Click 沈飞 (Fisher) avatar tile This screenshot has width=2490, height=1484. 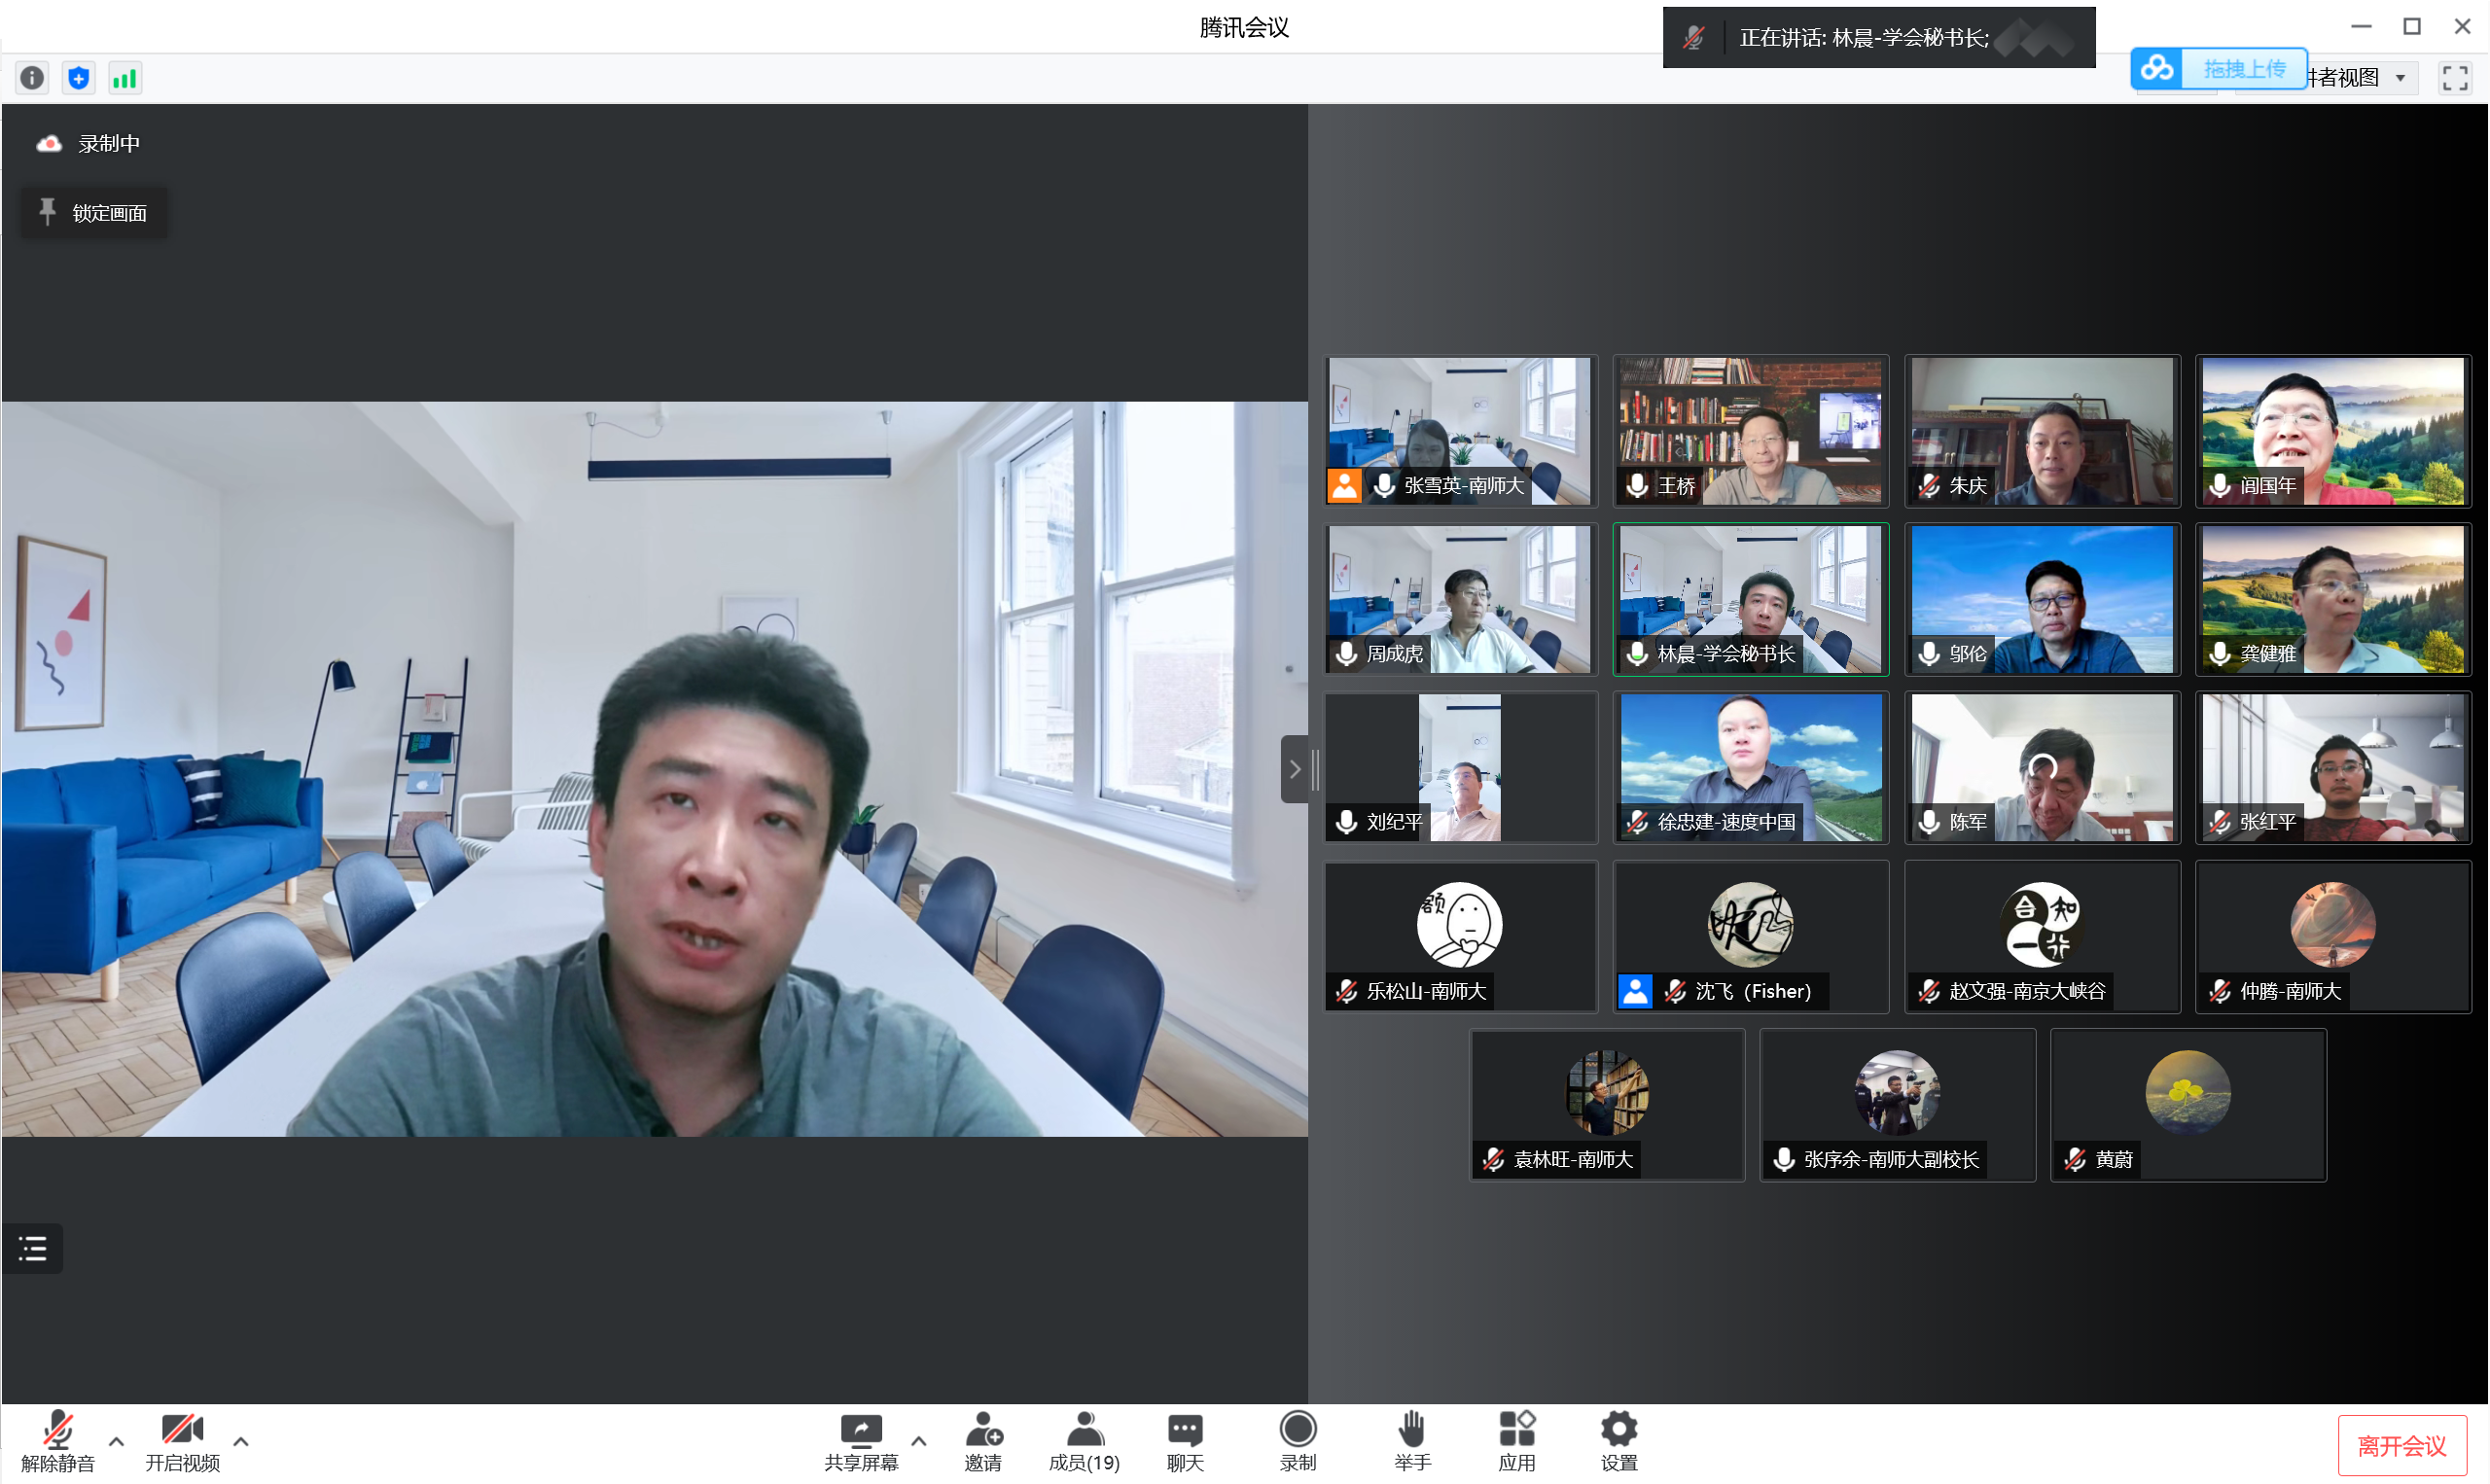[x=1751, y=937]
